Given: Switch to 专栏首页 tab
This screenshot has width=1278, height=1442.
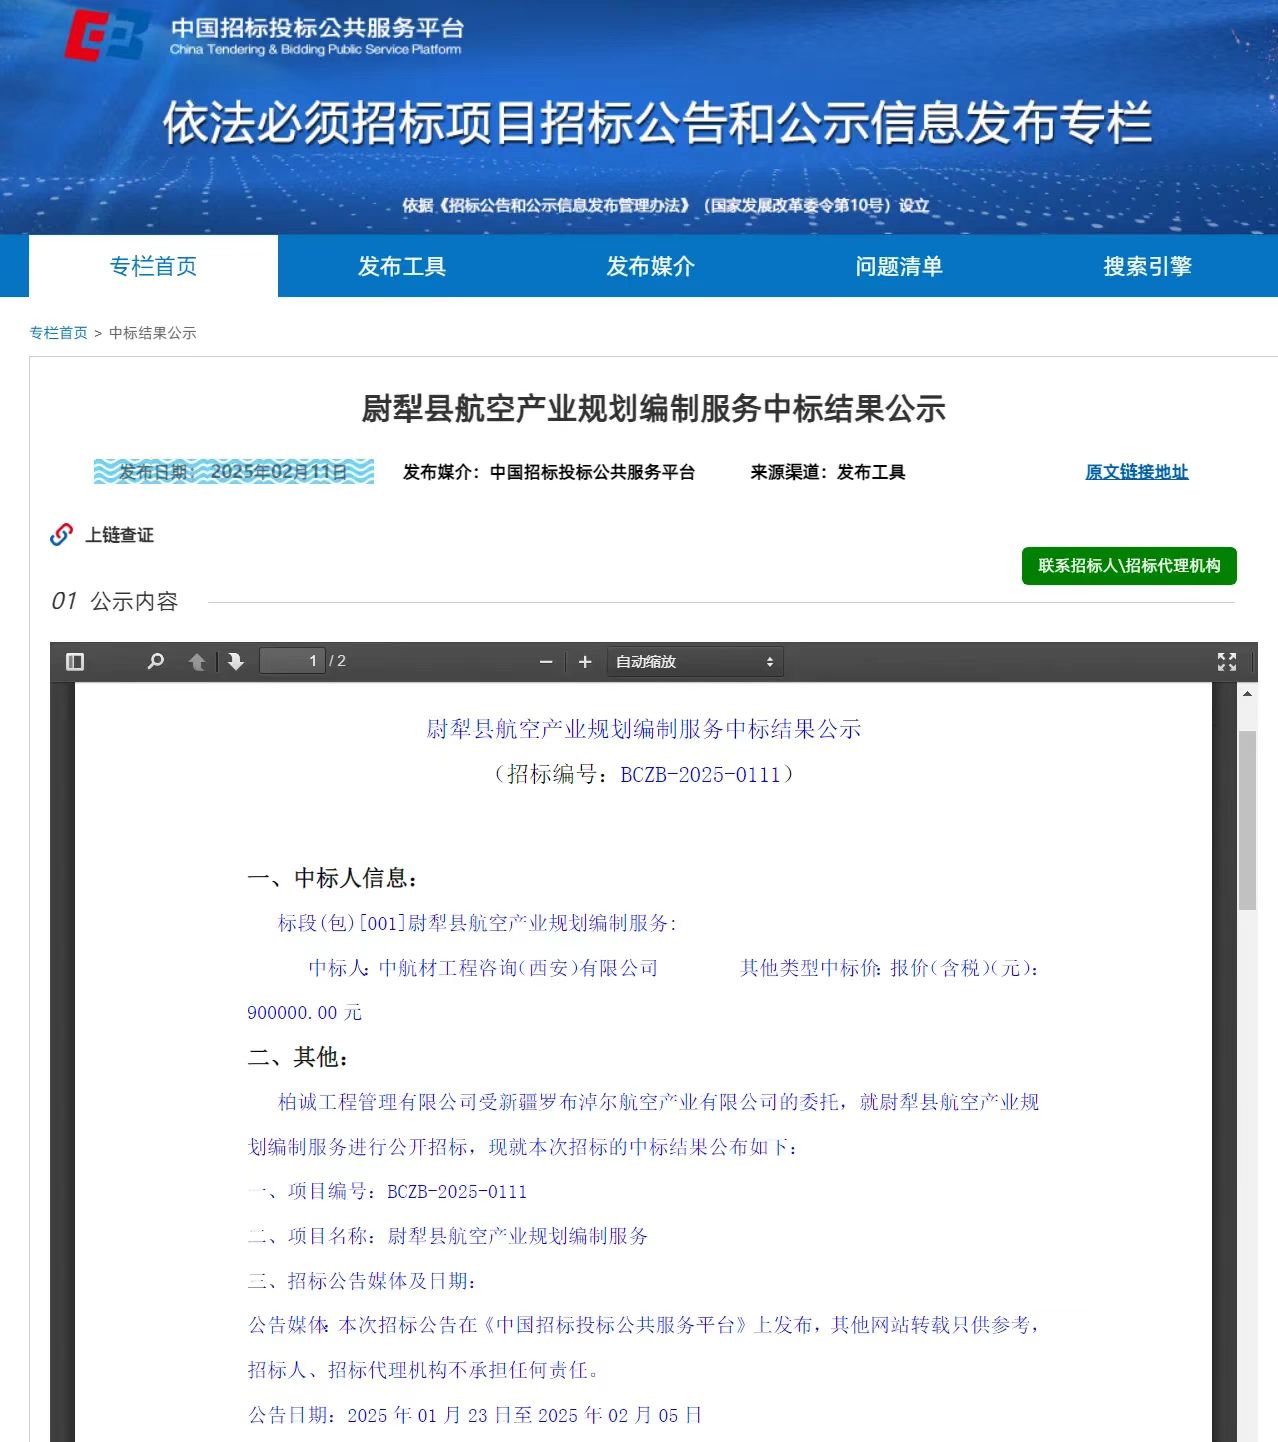Looking at the screenshot, I should pyautogui.click(x=153, y=266).
